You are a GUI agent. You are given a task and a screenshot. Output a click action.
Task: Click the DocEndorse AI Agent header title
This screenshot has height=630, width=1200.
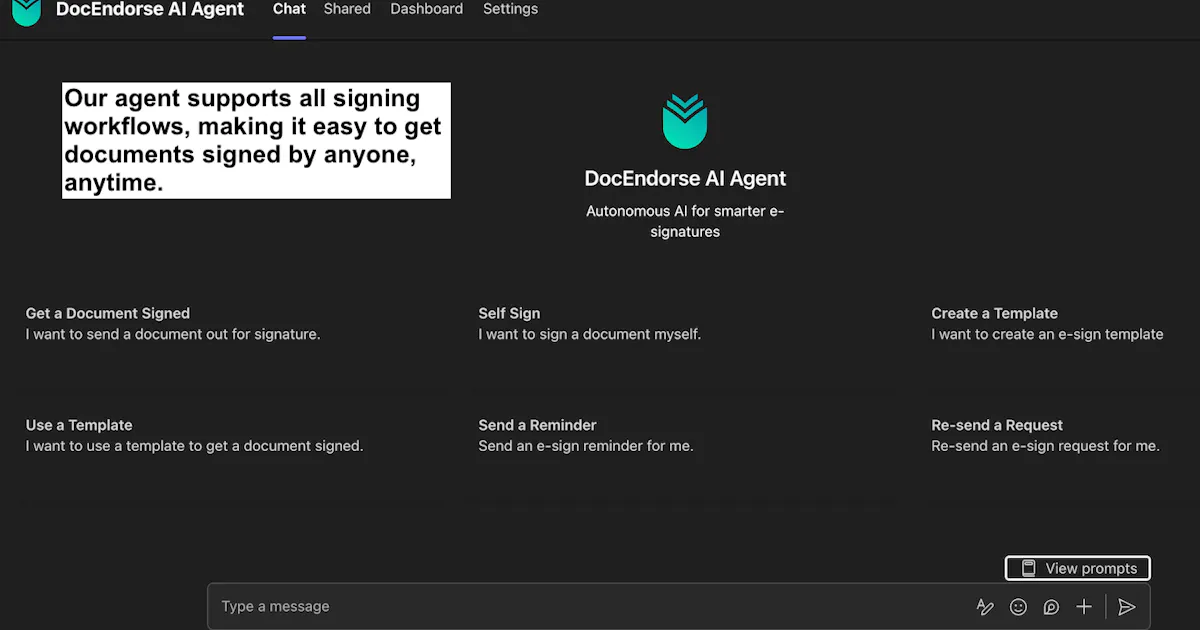point(150,9)
